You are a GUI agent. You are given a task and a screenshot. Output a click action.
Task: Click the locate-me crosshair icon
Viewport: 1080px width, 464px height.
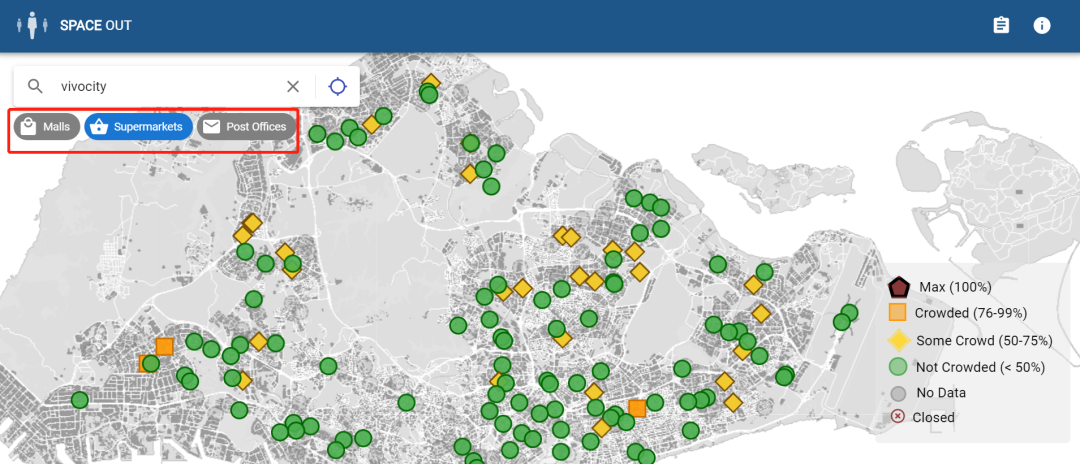pyautogui.click(x=338, y=86)
